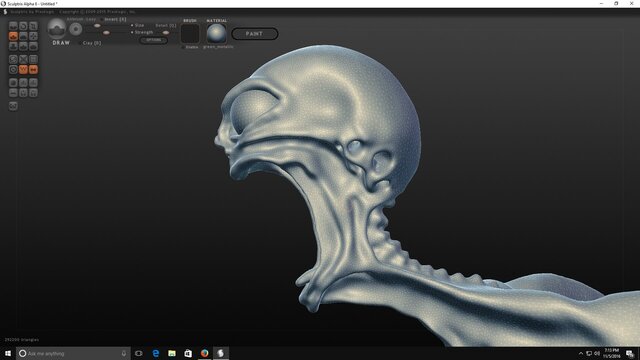
Task: Open File Explorer from taskbar
Action: click(172, 353)
